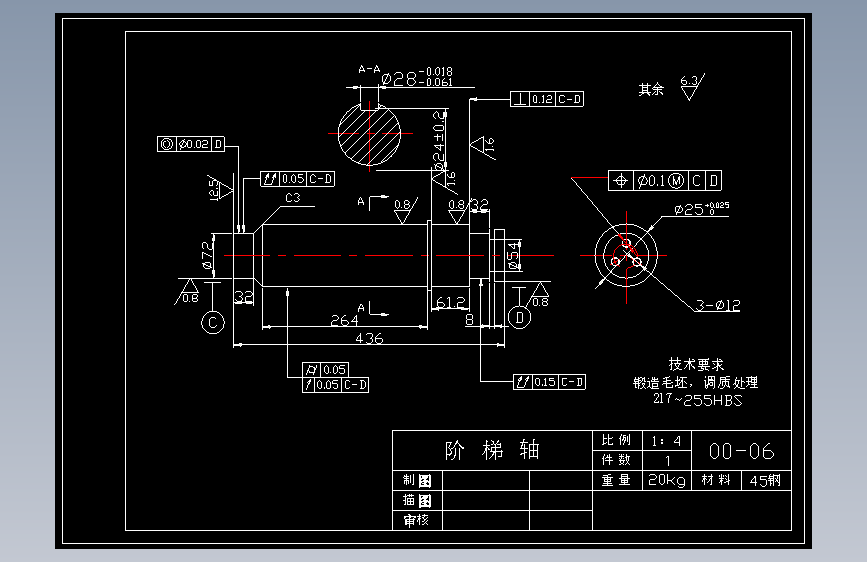Select the Ø54 diameter dimension
This screenshot has height=562, width=867.
click(514, 256)
